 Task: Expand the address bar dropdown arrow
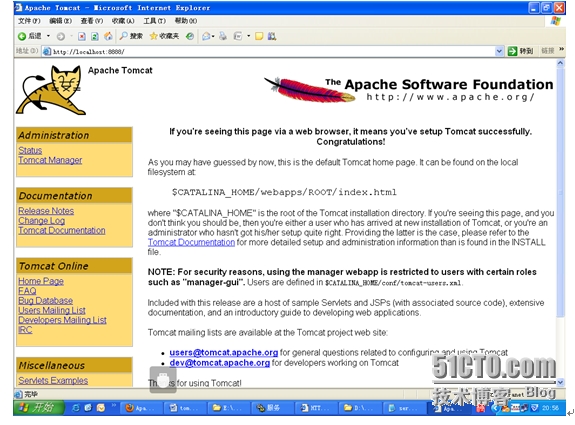coord(499,51)
